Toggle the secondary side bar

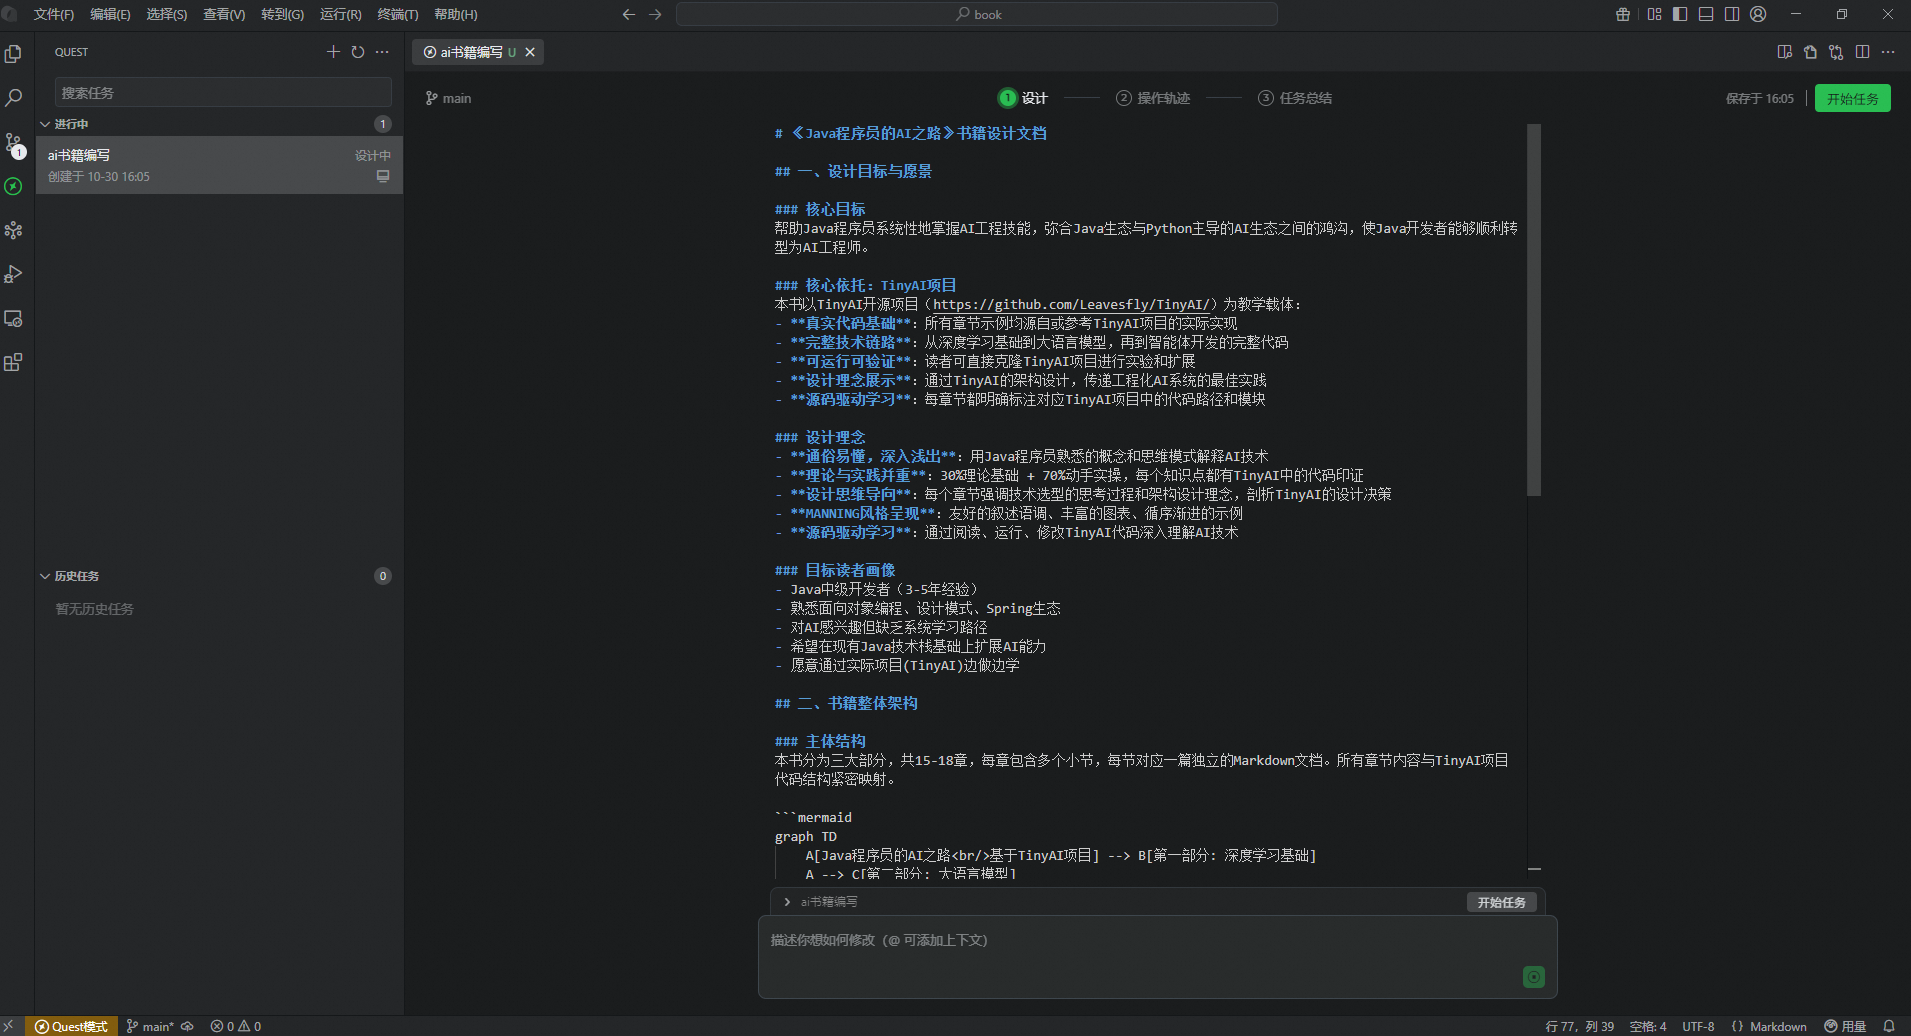pyautogui.click(x=1732, y=14)
